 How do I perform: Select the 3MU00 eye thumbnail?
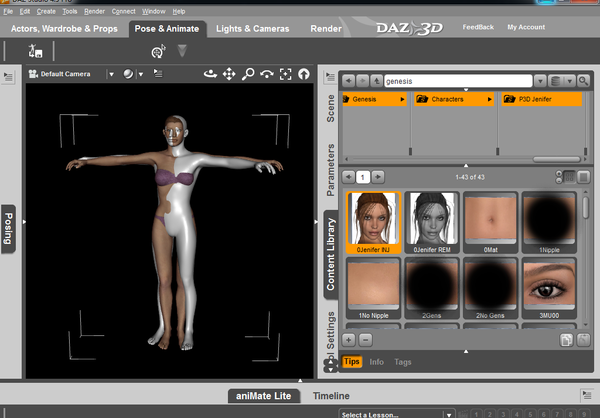[549, 288]
